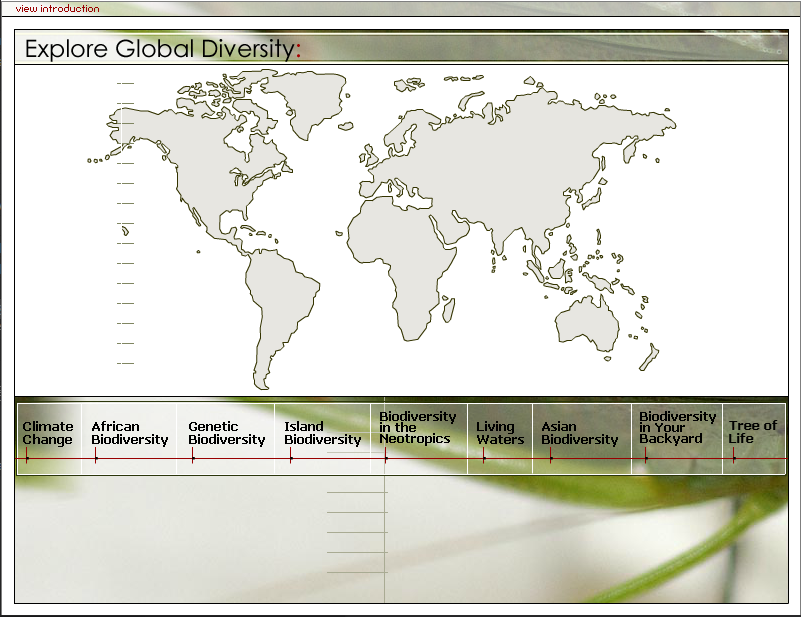The image size is (801, 617).
Task: Open Biodiversity in Your Backyard
Action: (673, 430)
